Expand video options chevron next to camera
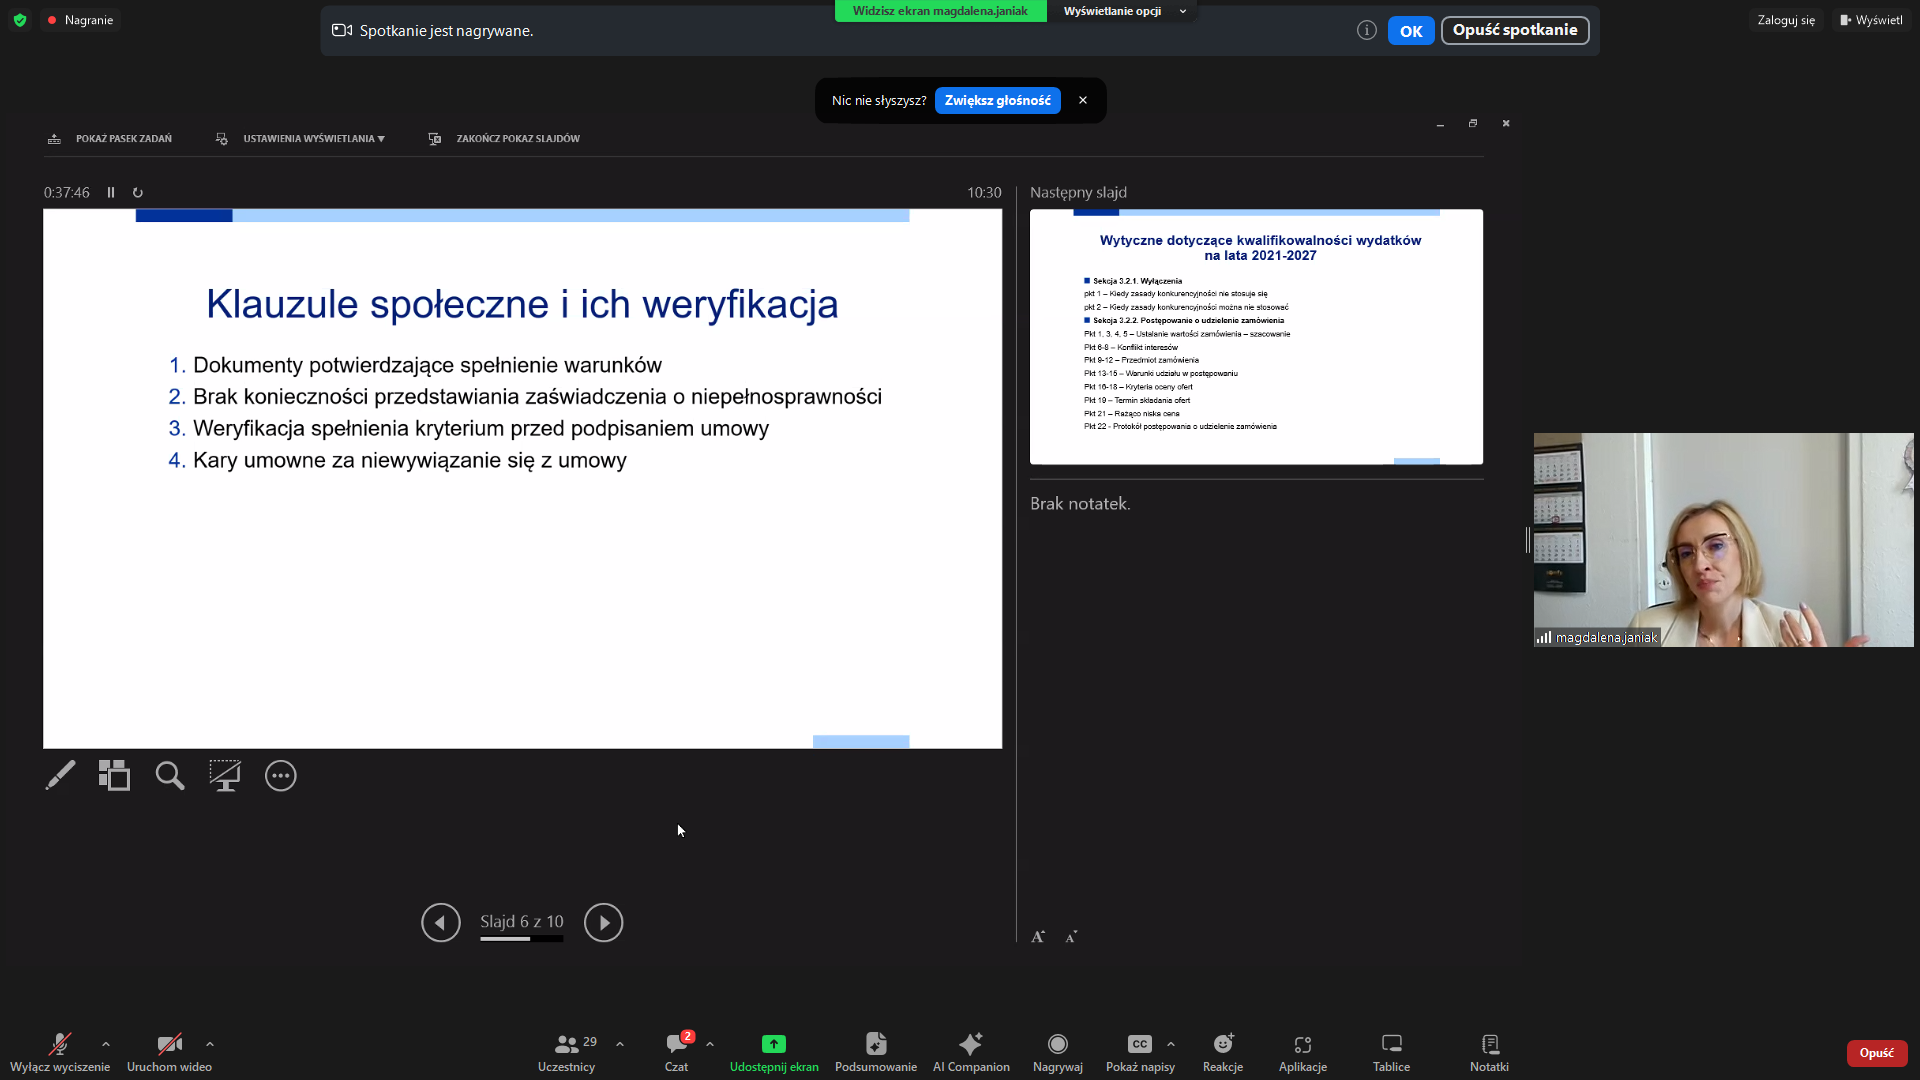This screenshot has width=1920, height=1080. [x=210, y=1044]
